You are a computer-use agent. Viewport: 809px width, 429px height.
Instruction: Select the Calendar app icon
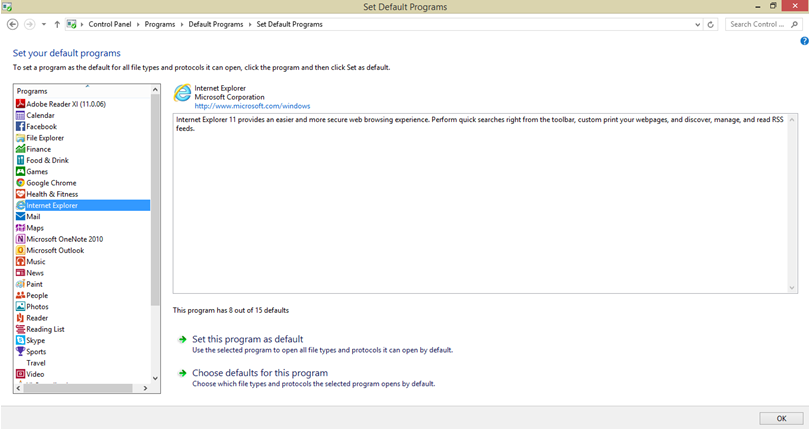click(x=21, y=115)
